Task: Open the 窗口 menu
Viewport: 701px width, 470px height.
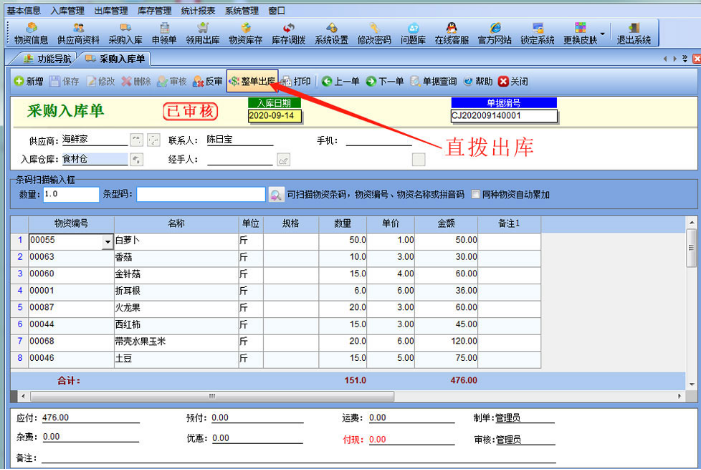Action: click(277, 10)
